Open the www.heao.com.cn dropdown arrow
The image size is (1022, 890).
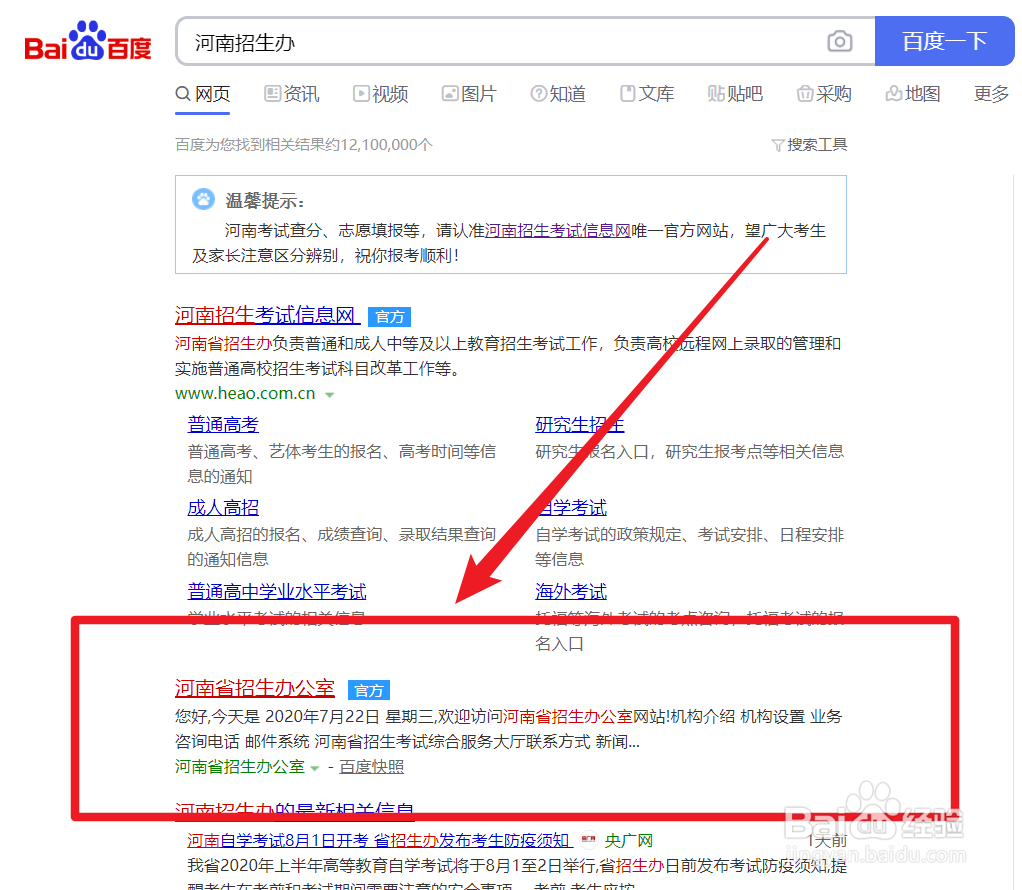328,393
